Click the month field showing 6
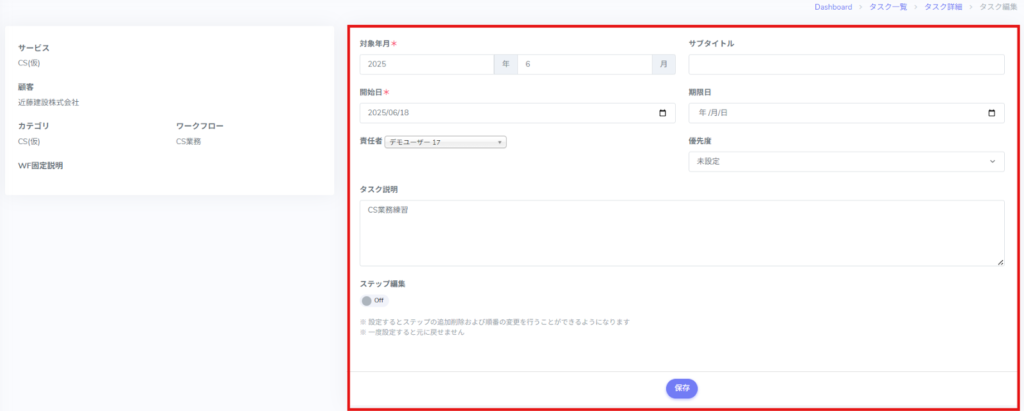The image size is (1024, 411). pos(584,64)
